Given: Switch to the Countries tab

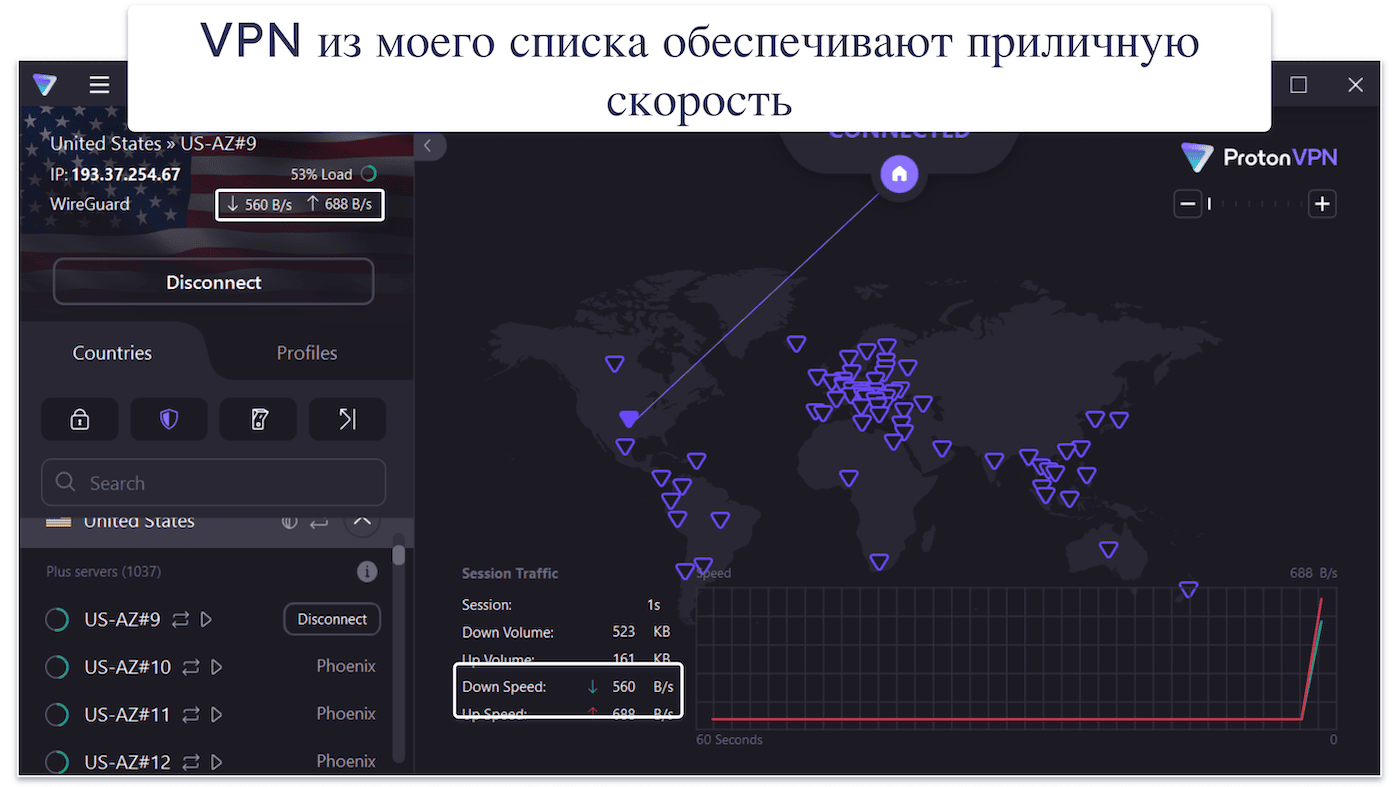Looking at the screenshot, I should pyautogui.click(x=112, y=353).
